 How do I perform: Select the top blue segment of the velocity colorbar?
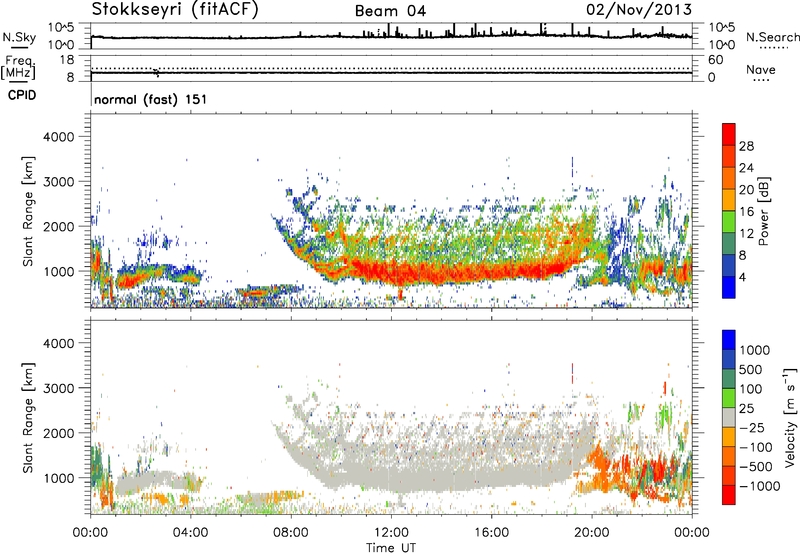click(x=729, y=340)
